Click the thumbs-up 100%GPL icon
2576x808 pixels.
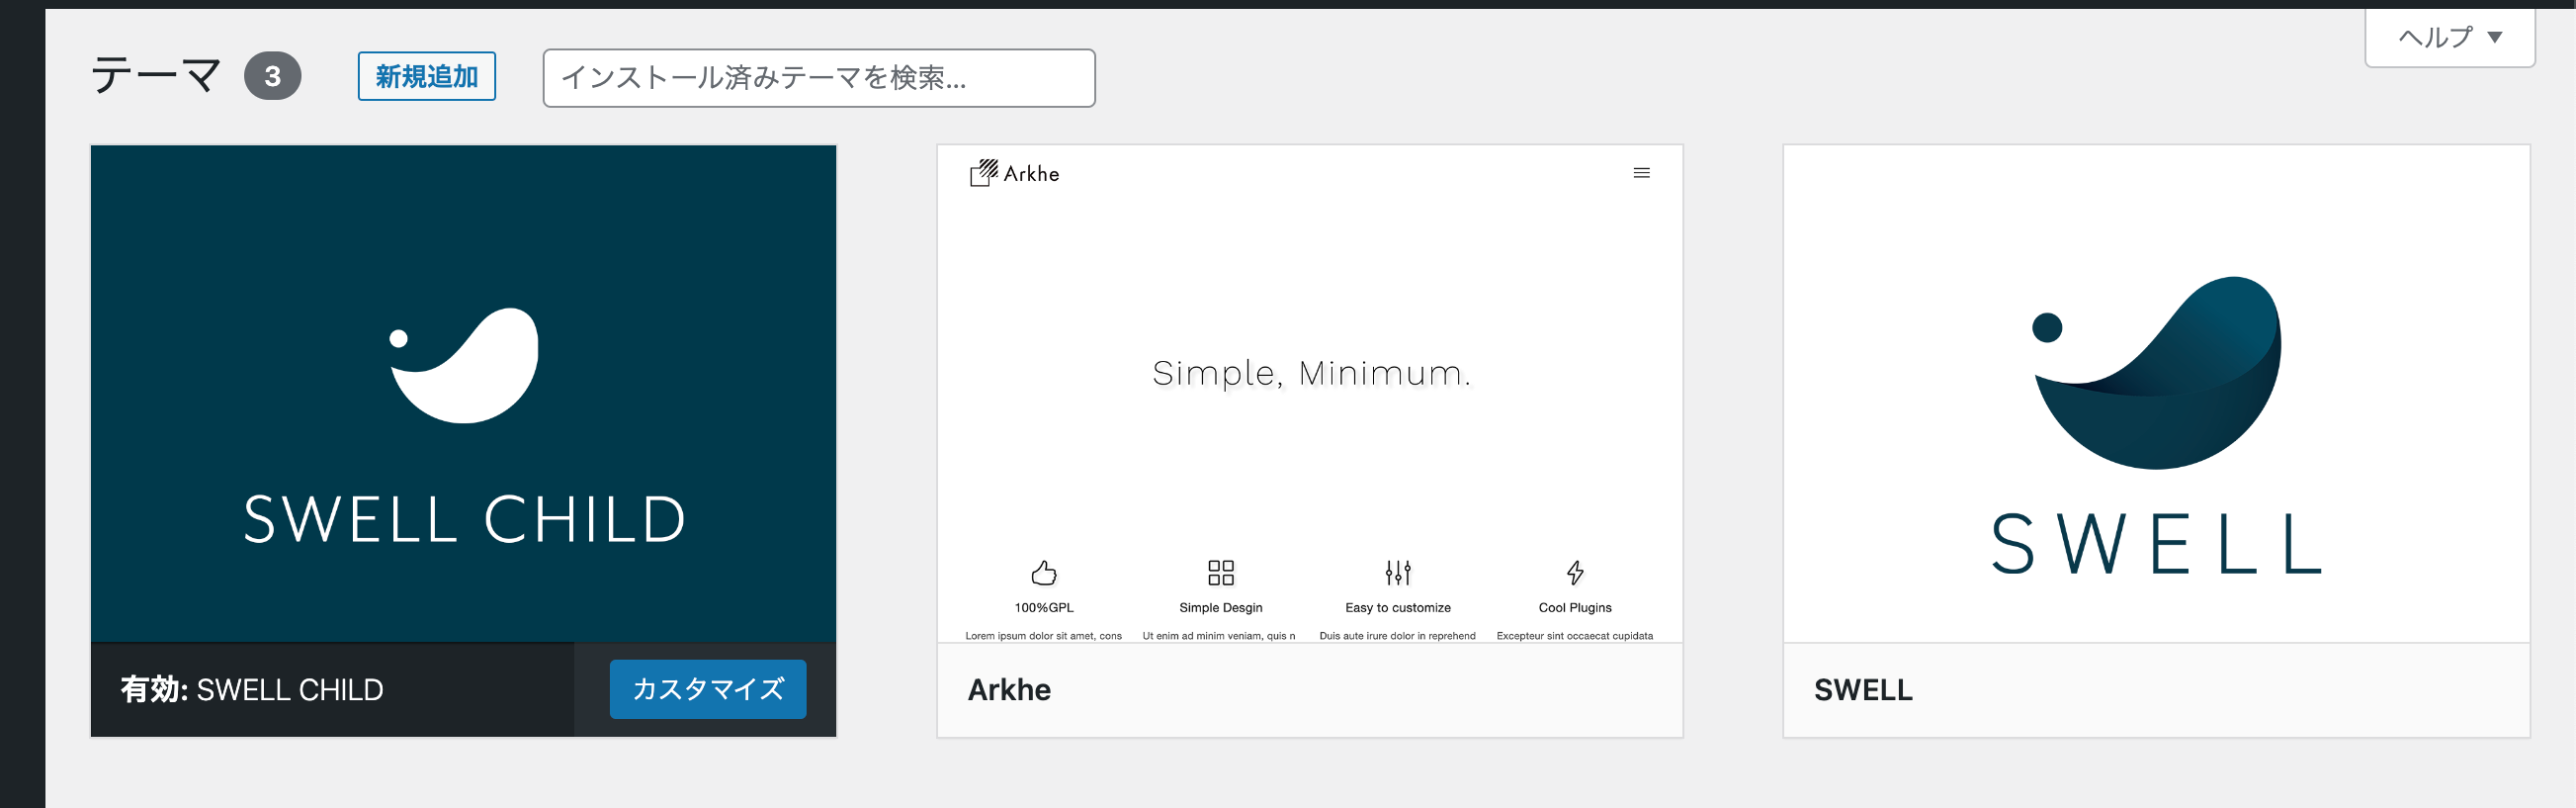1044,573
